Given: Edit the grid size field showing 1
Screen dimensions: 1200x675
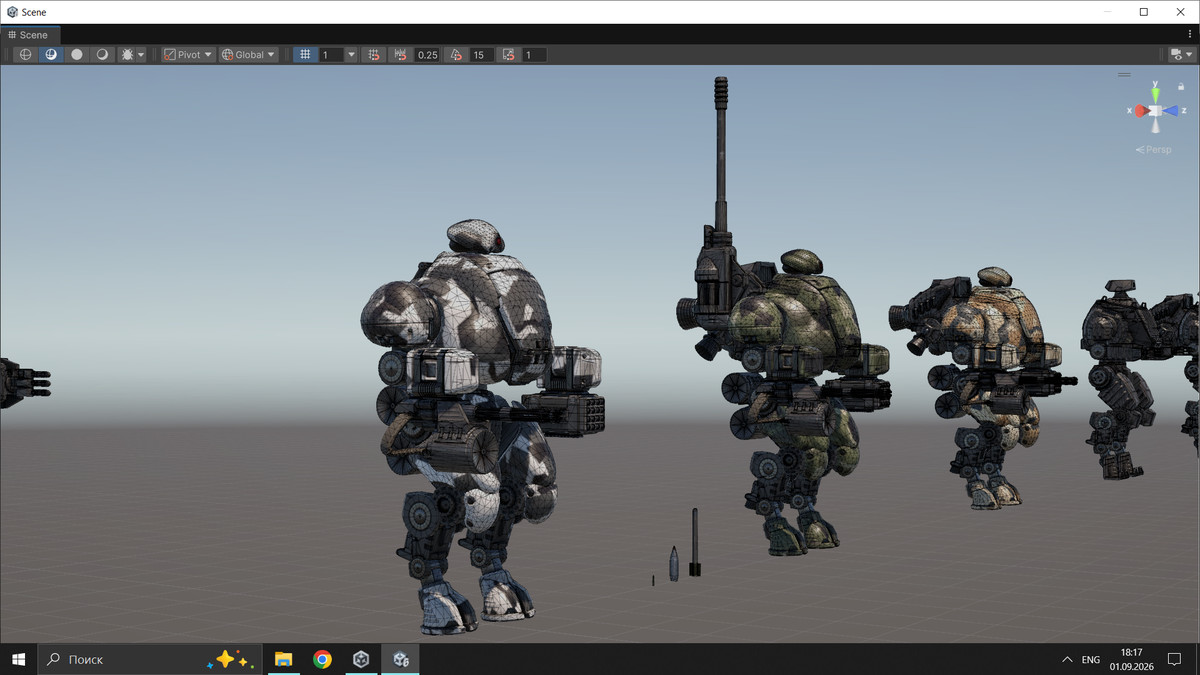Looking at the screenshot, I should (331, 55).
